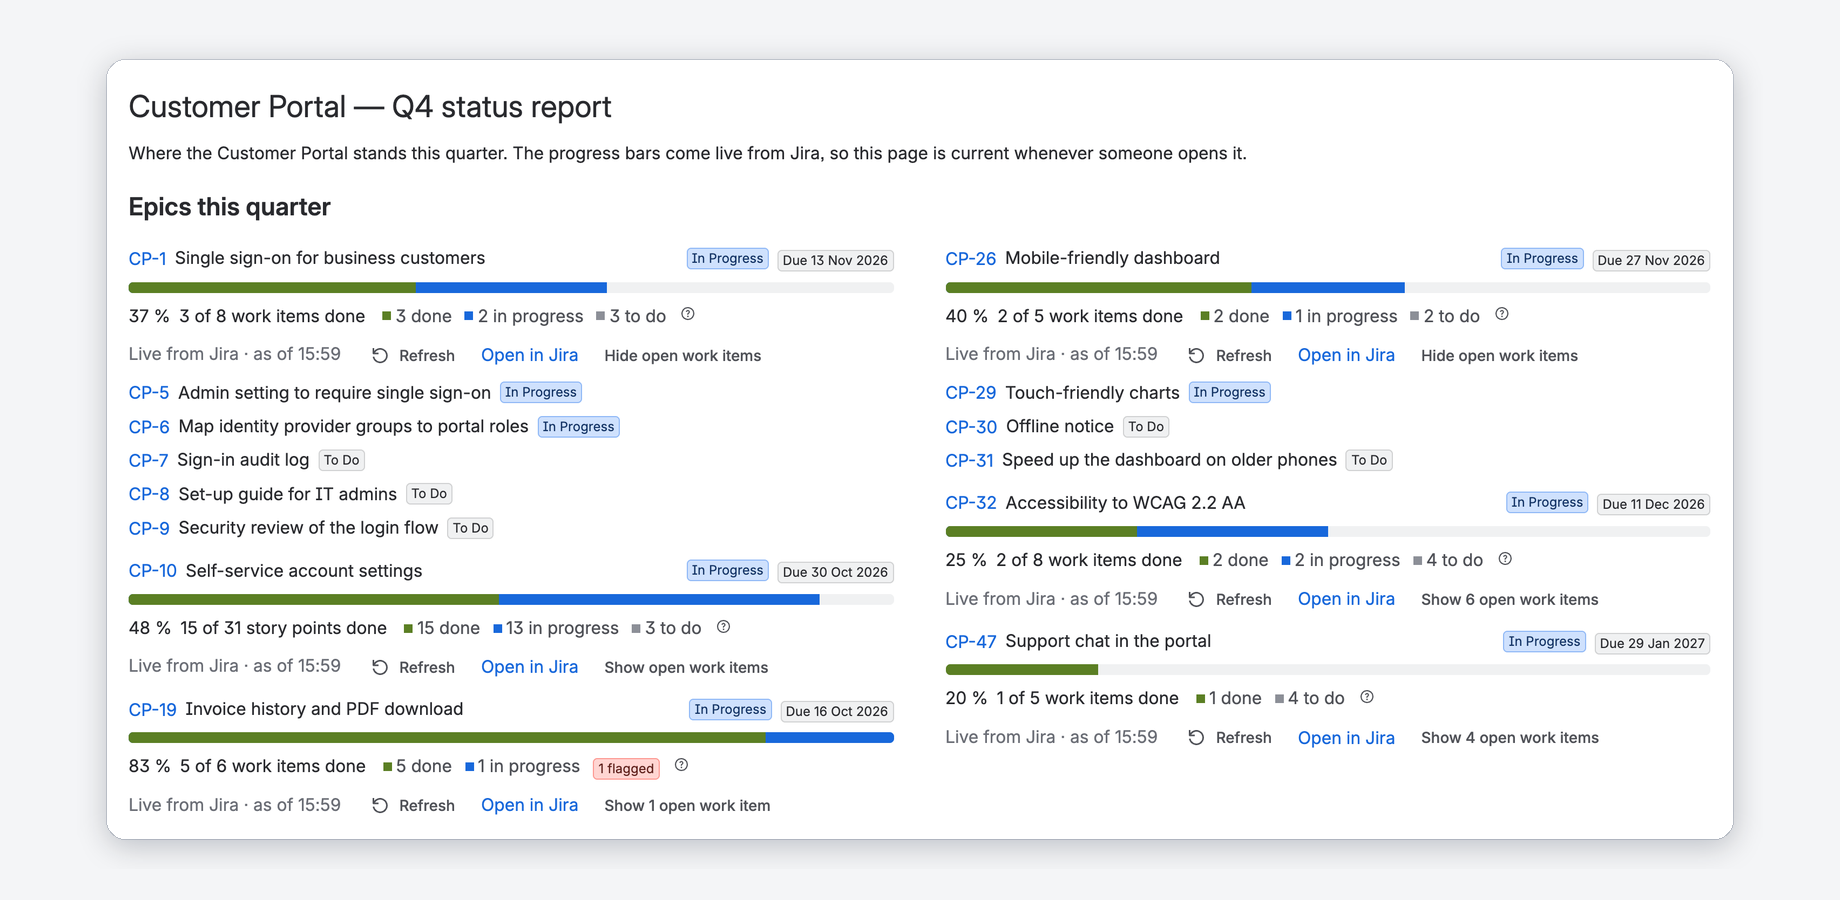Click the help icon in the CP-47 stats row
The height and width of the screenshot is (900, 1840).
coord(1367,696)
